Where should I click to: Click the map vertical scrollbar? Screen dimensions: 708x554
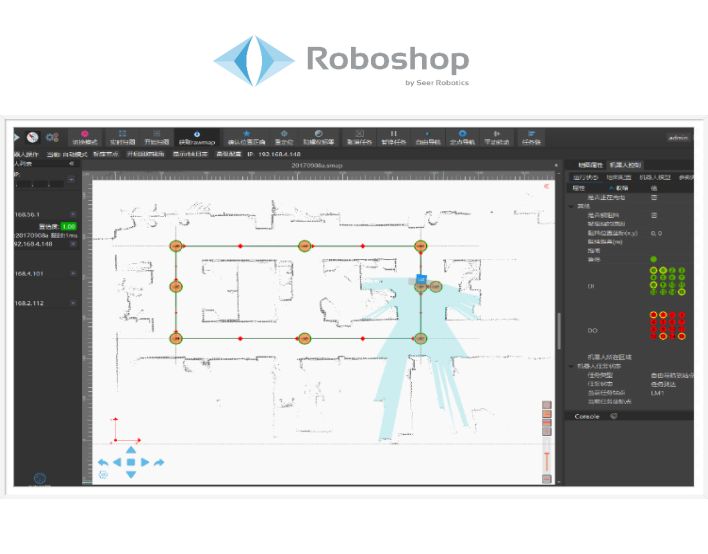tap(559, 330)
